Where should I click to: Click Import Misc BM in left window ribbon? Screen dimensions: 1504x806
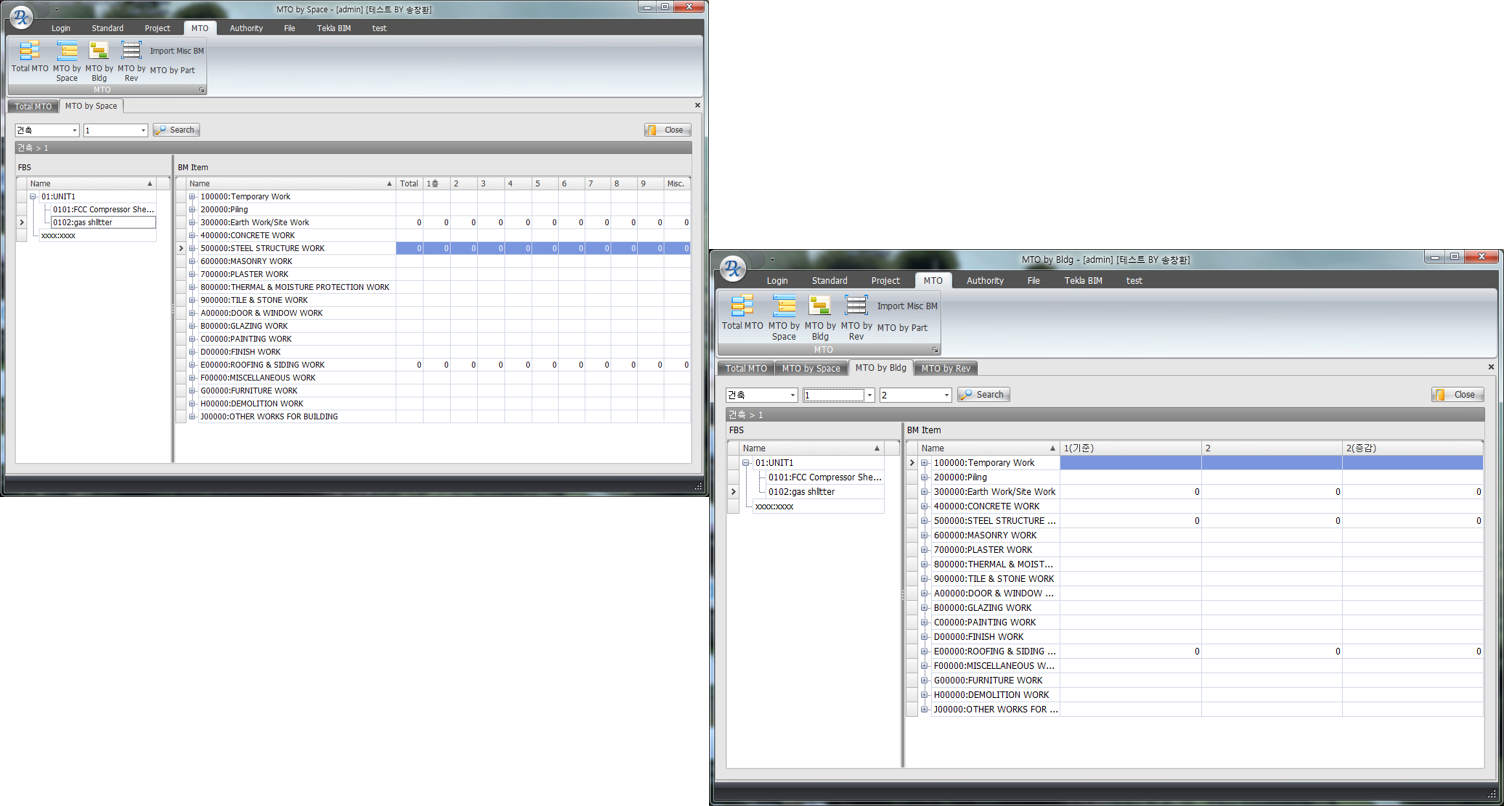coord(177,51)
